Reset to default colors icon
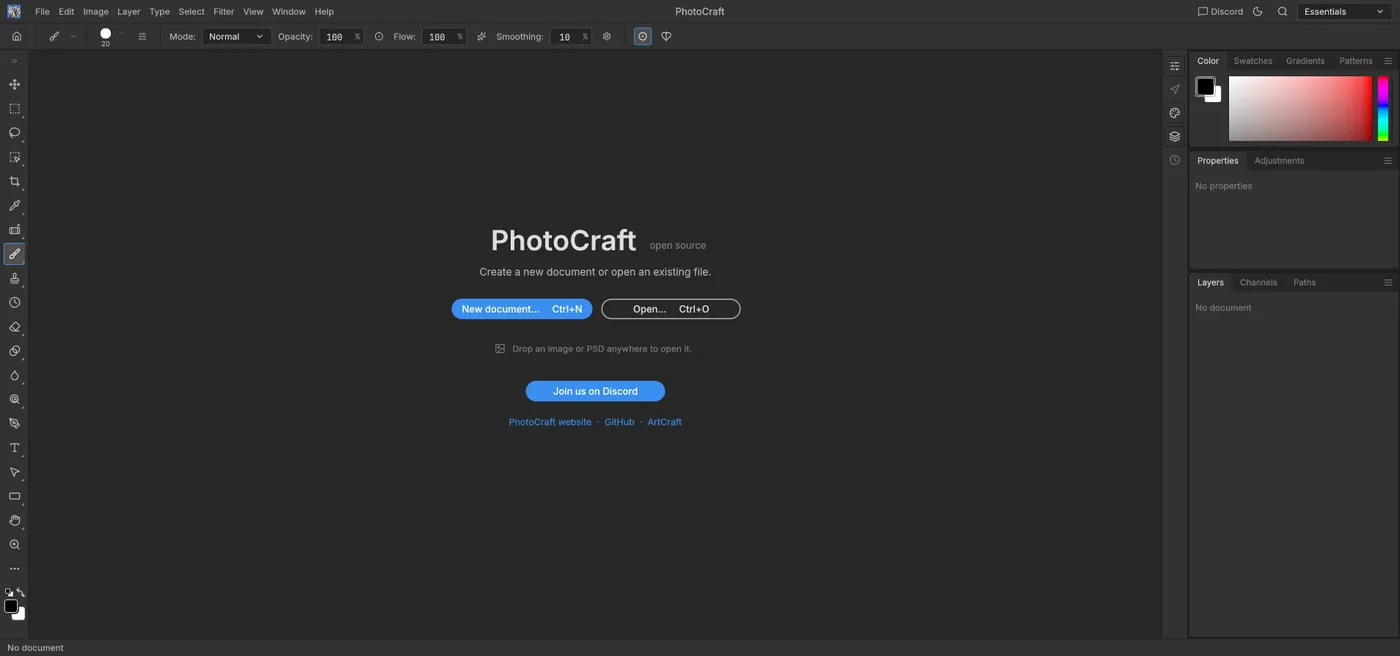The height and width of the screenshot is (656, 1400). [x=9, y=593]
